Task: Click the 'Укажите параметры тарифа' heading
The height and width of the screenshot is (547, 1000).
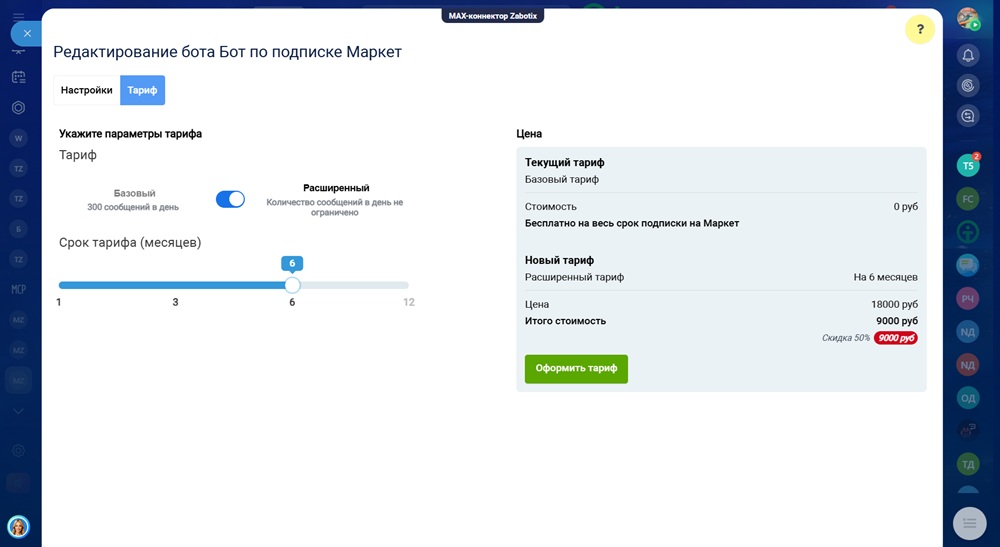Action: [131, 134]
